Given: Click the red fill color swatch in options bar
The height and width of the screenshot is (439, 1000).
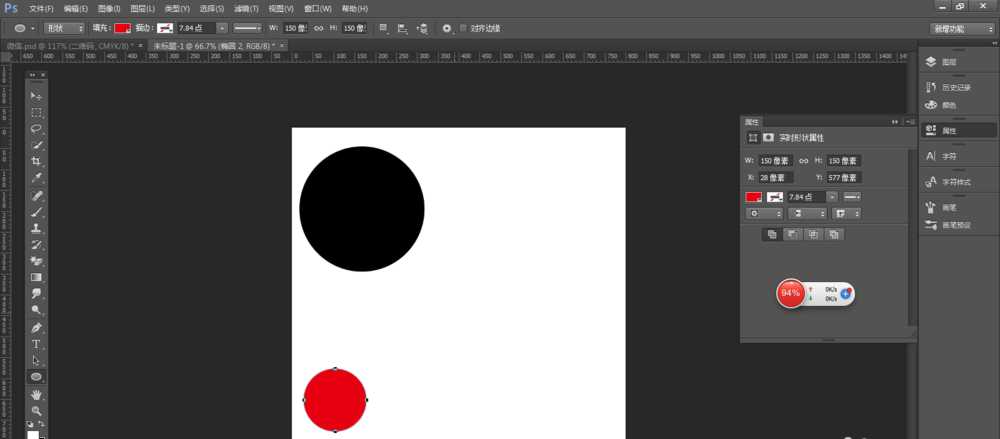Looking at the screenshot, I should [122, 29].
